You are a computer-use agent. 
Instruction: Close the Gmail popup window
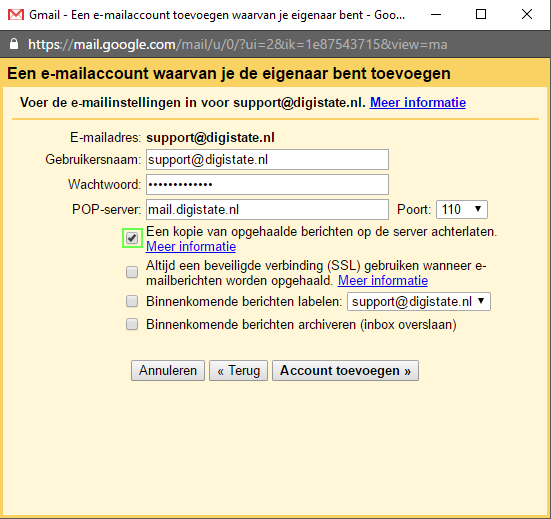(527, 14)
